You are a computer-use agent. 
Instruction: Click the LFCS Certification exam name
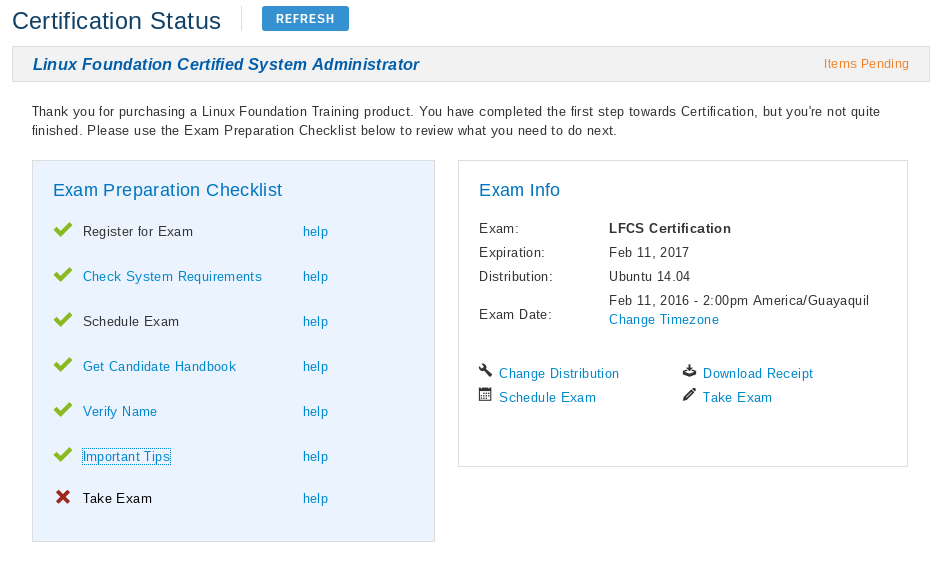pyautogui.click(x=670, y=229)
